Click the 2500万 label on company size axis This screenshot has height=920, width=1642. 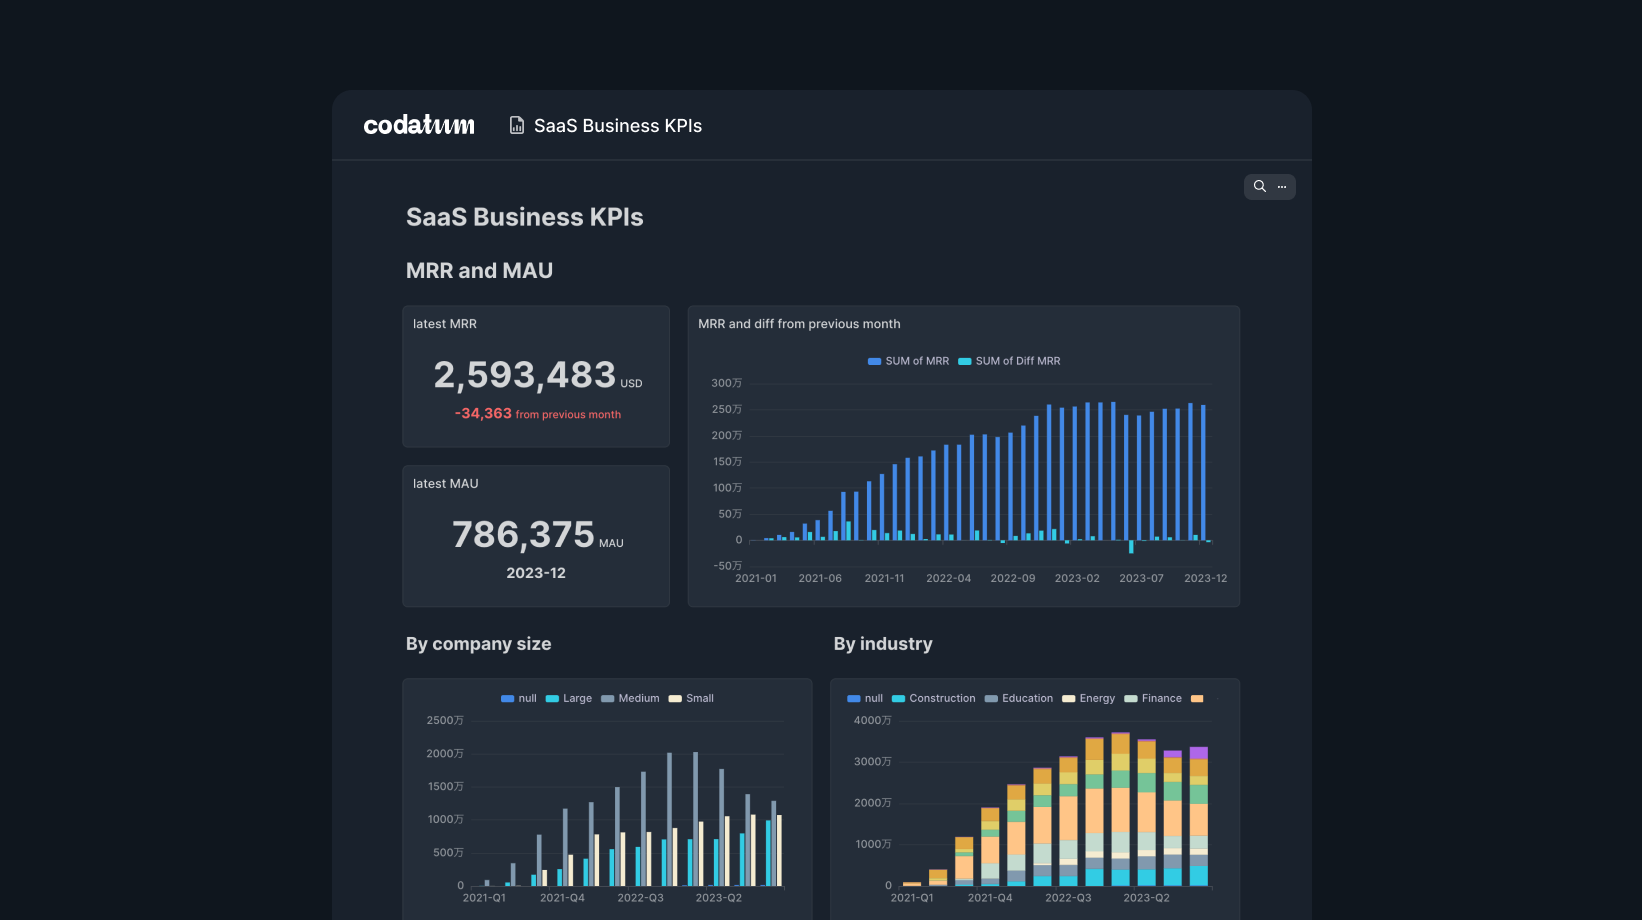445,720
